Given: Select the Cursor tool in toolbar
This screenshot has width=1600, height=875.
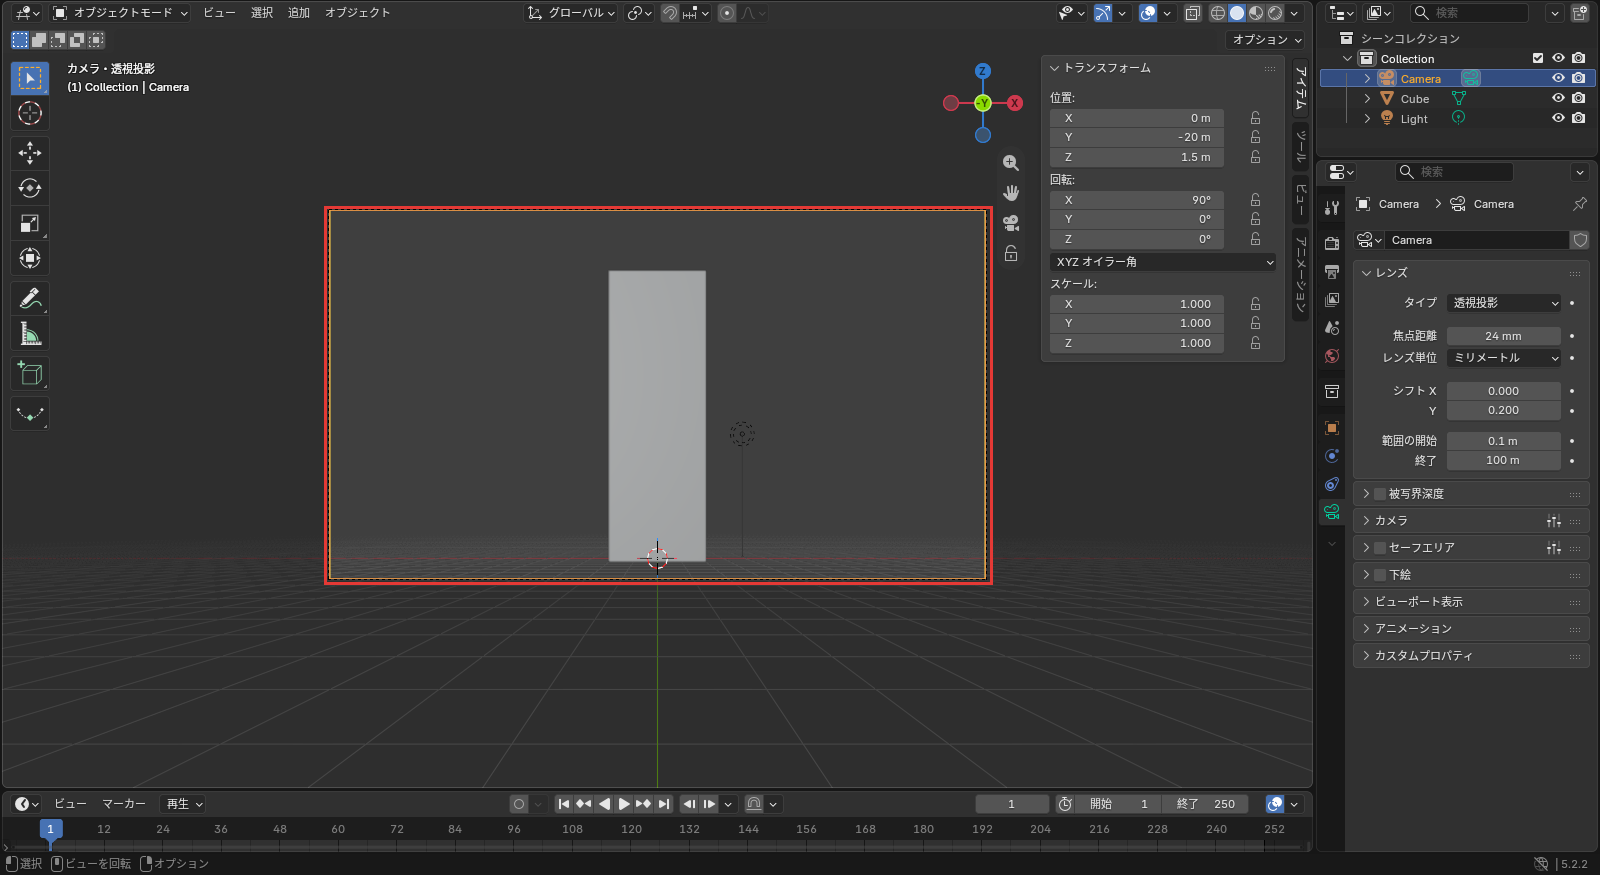Looking at the screenshot, I should [x=30, y=113].
